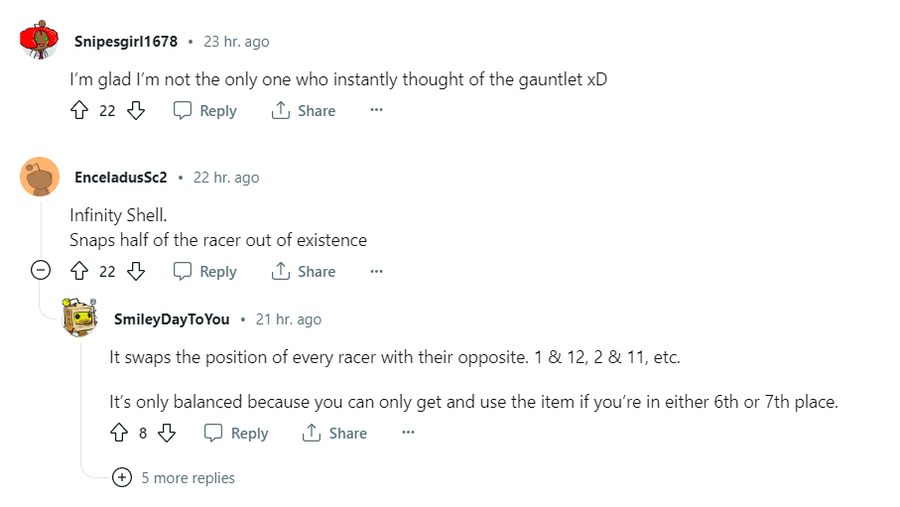The width and height of the screenshot is (900, 507).
Task: Upvote Snipesgirl1678's gauntlet comment
Action: tap(80, 111)
